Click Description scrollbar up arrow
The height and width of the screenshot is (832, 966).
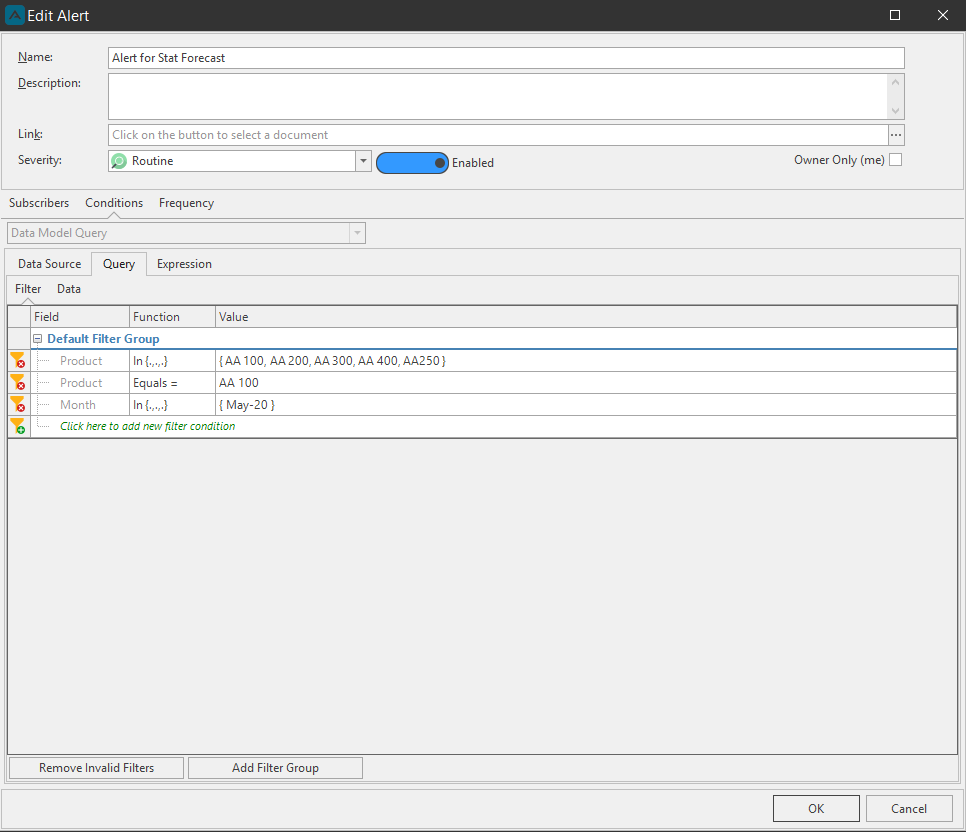896,82
